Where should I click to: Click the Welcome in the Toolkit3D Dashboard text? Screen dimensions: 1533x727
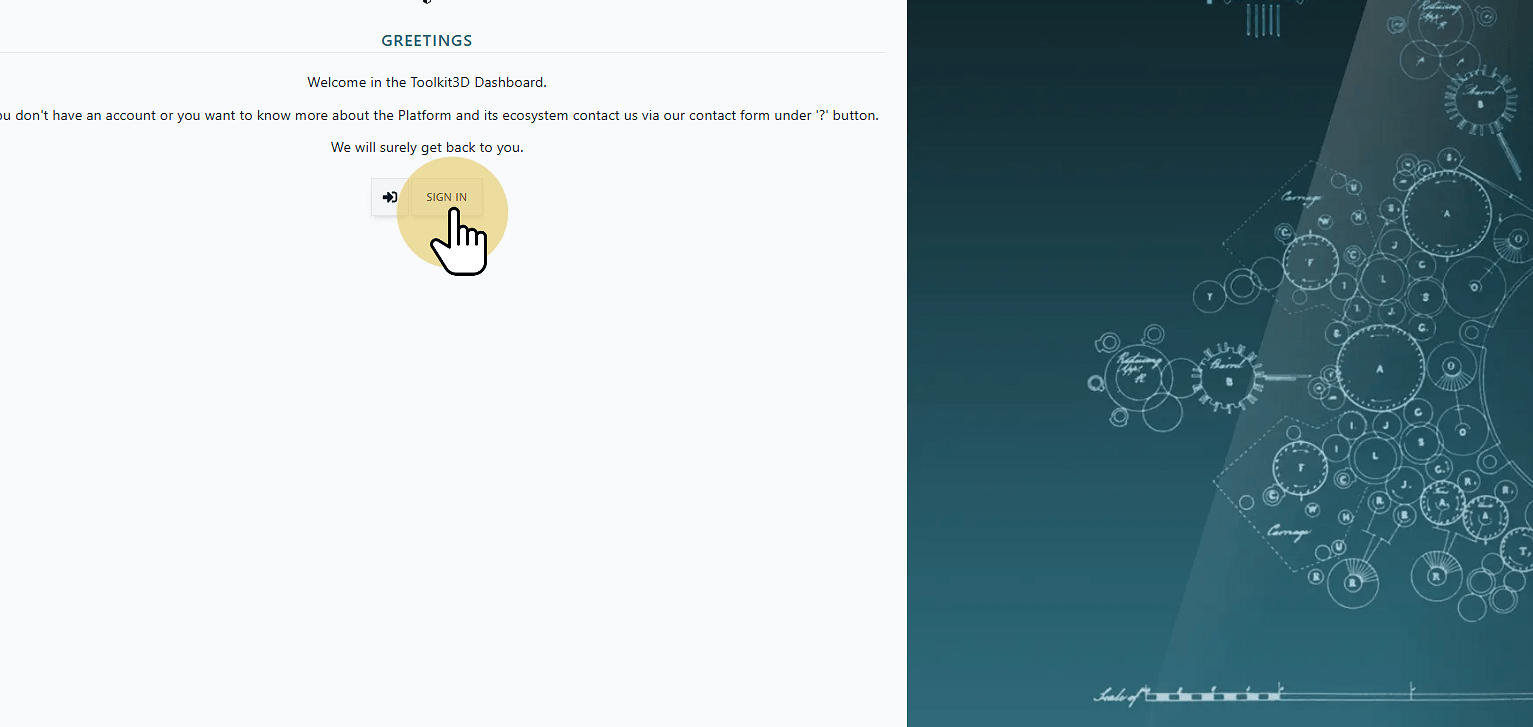427,82
